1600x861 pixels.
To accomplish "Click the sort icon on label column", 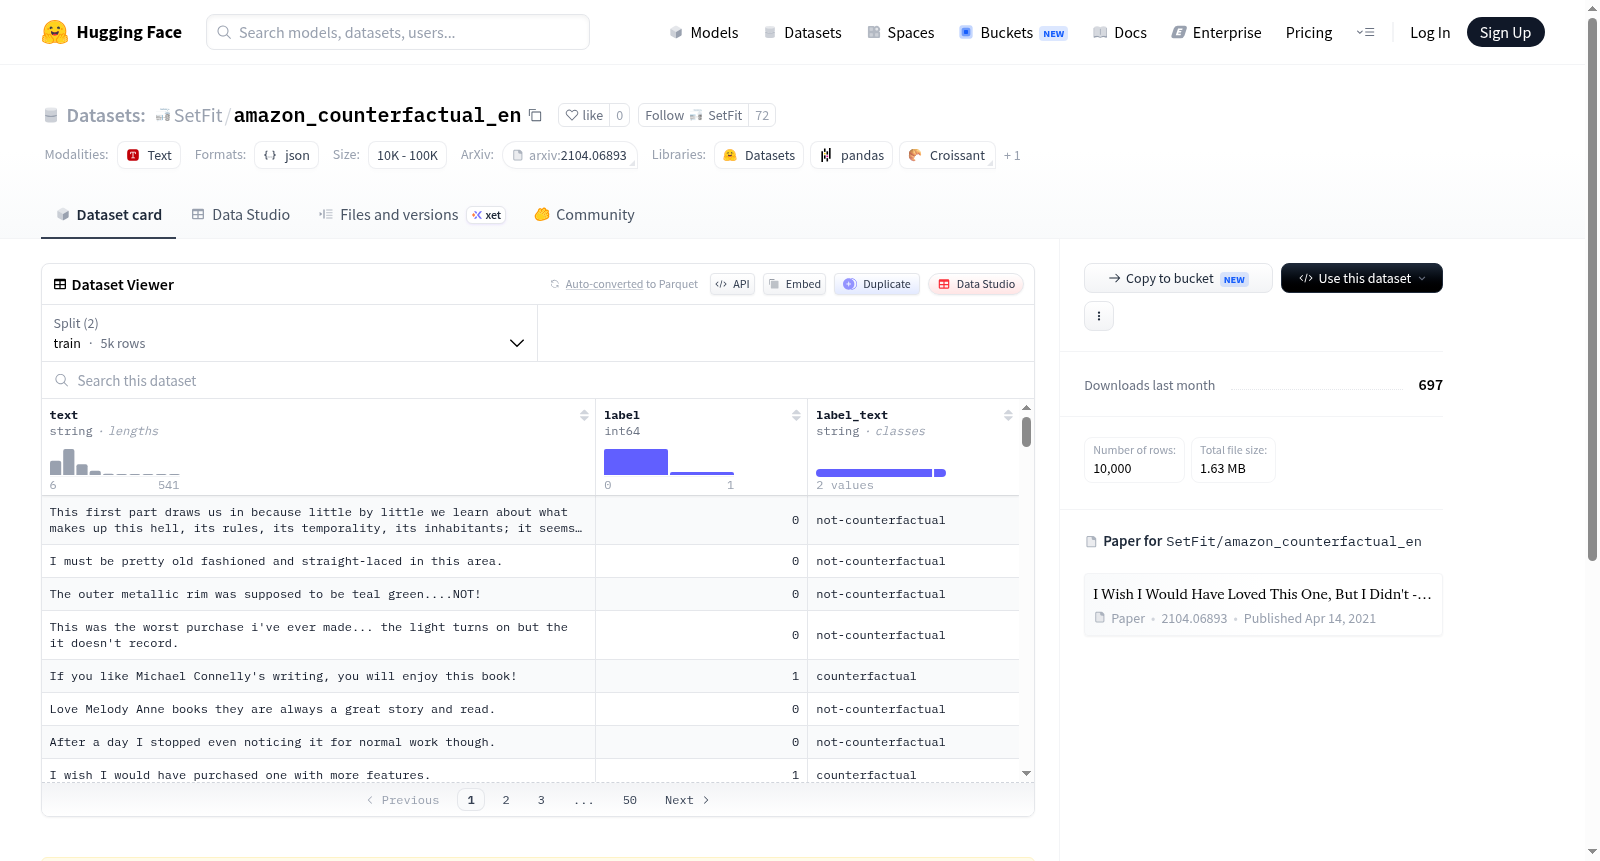I will (x=796, y=415).
